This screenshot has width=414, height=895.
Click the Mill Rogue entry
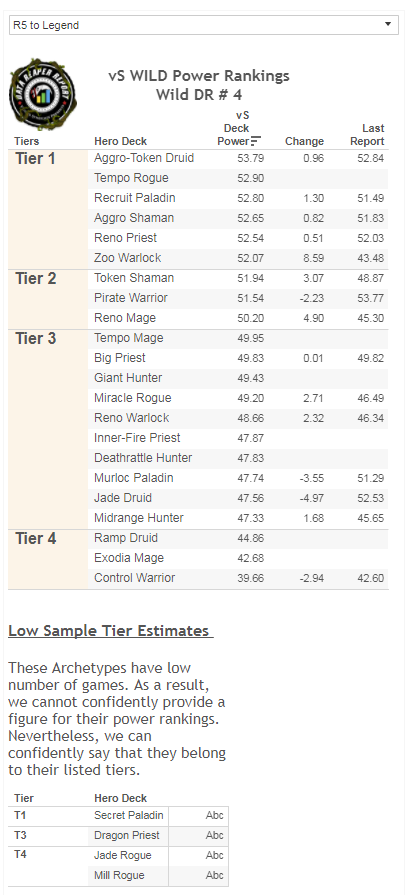(119, 876)
